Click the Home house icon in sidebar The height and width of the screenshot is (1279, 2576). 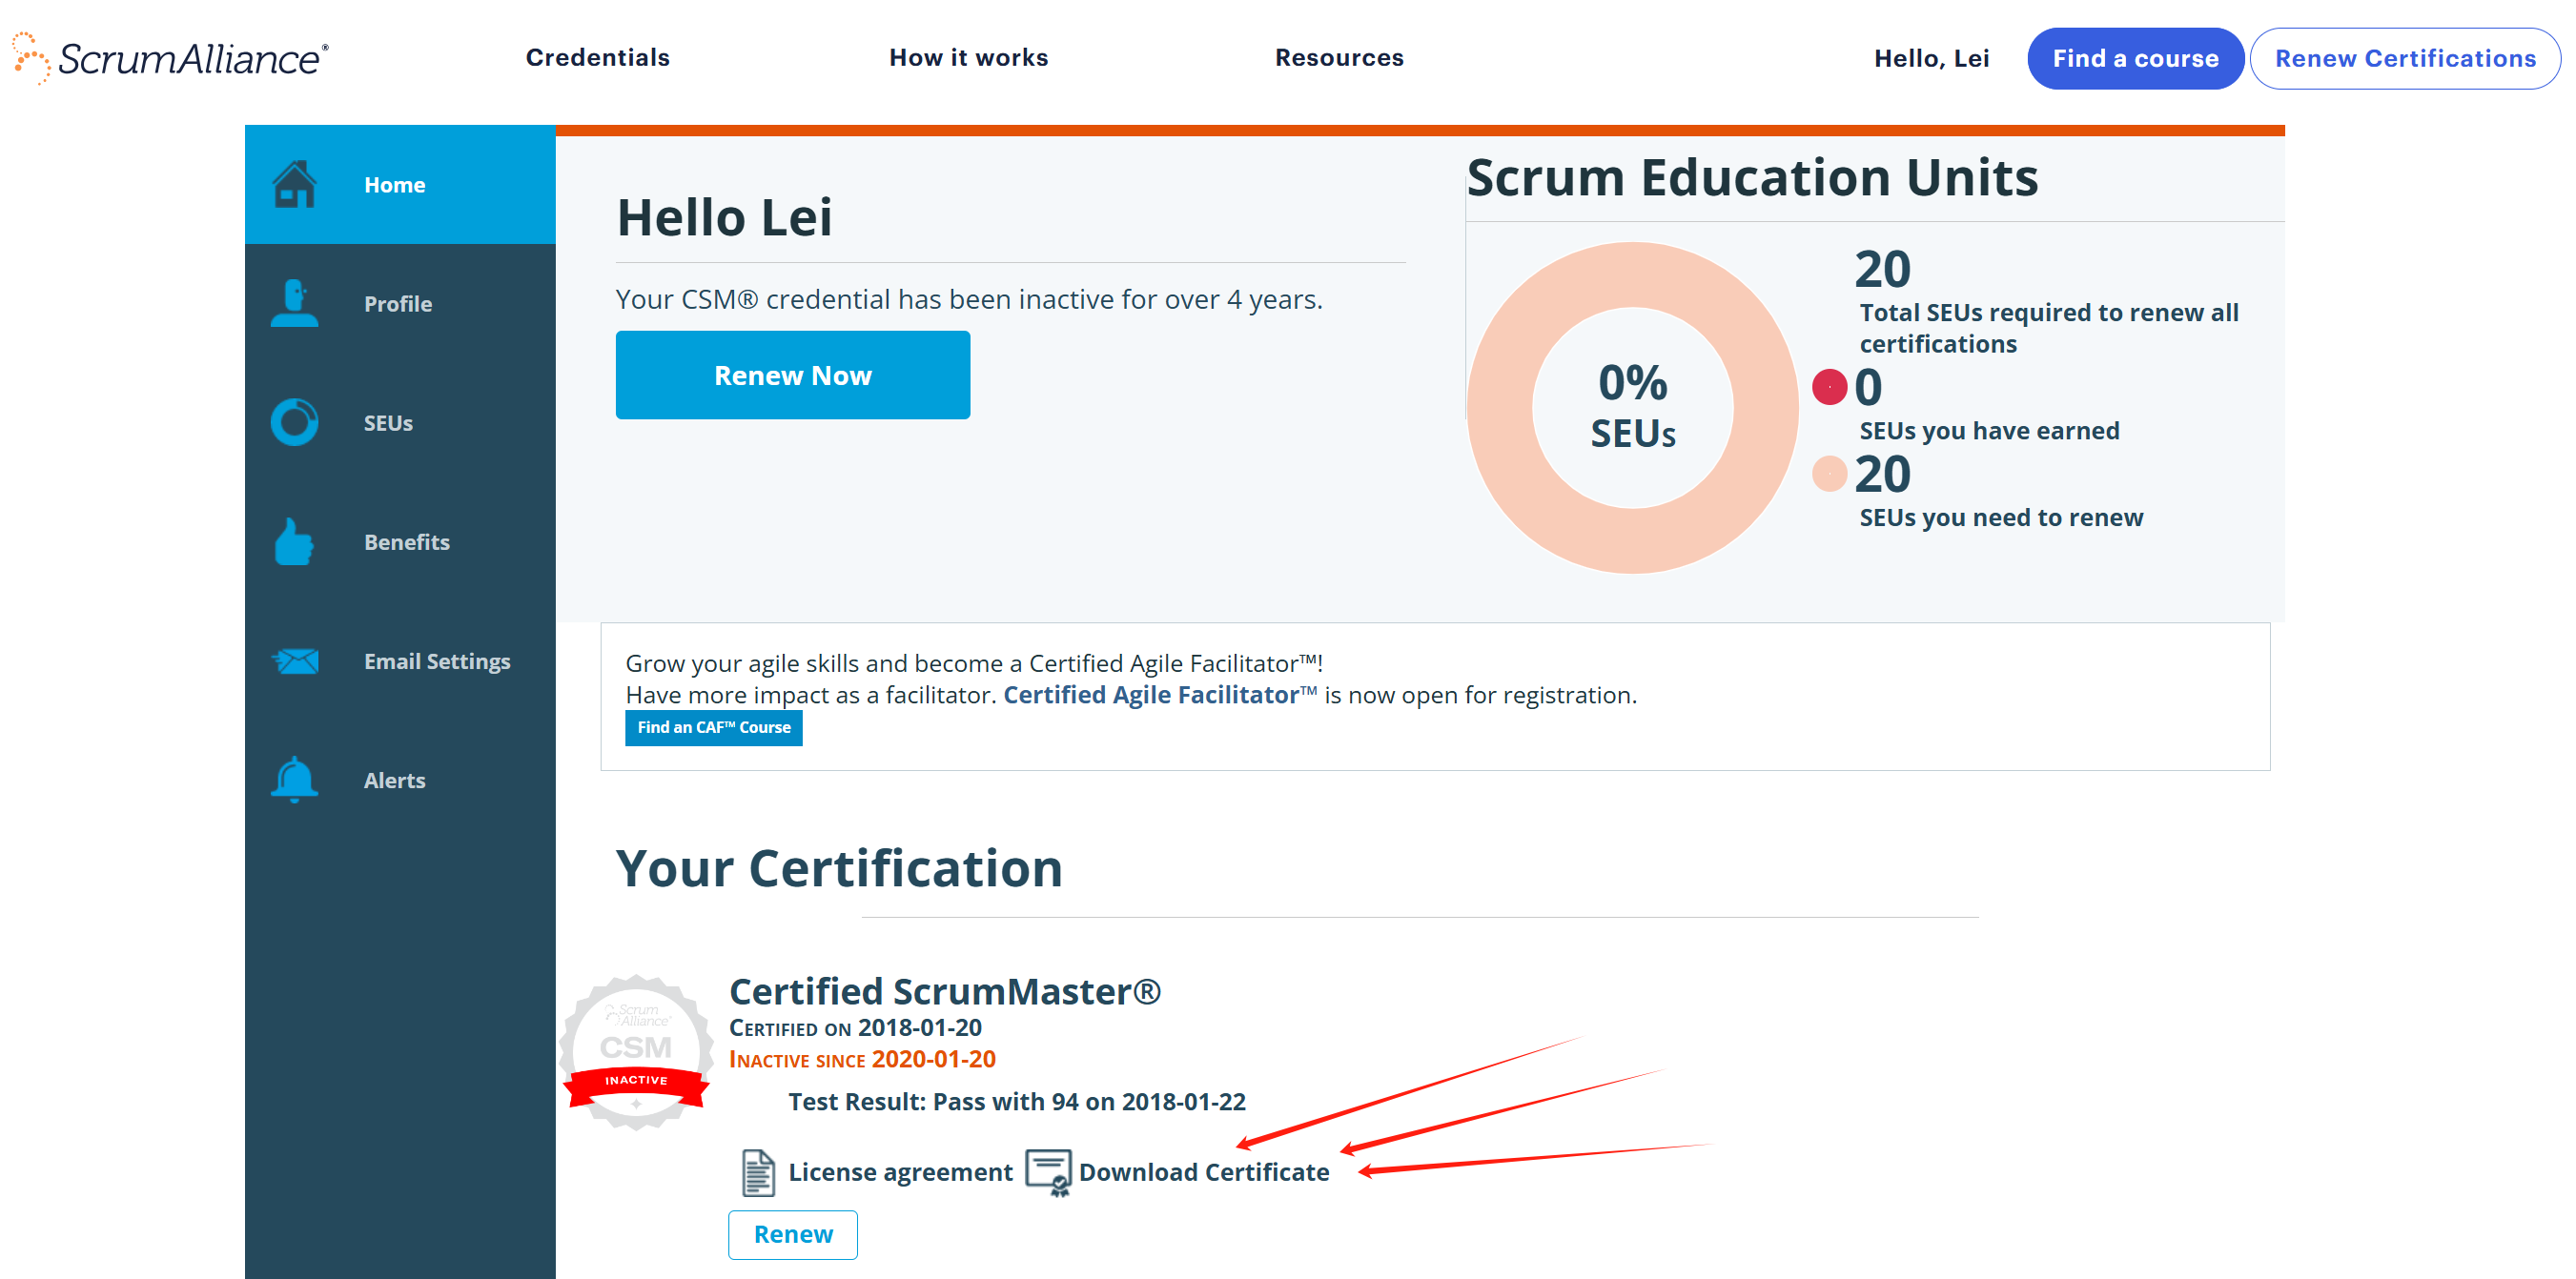294,184
